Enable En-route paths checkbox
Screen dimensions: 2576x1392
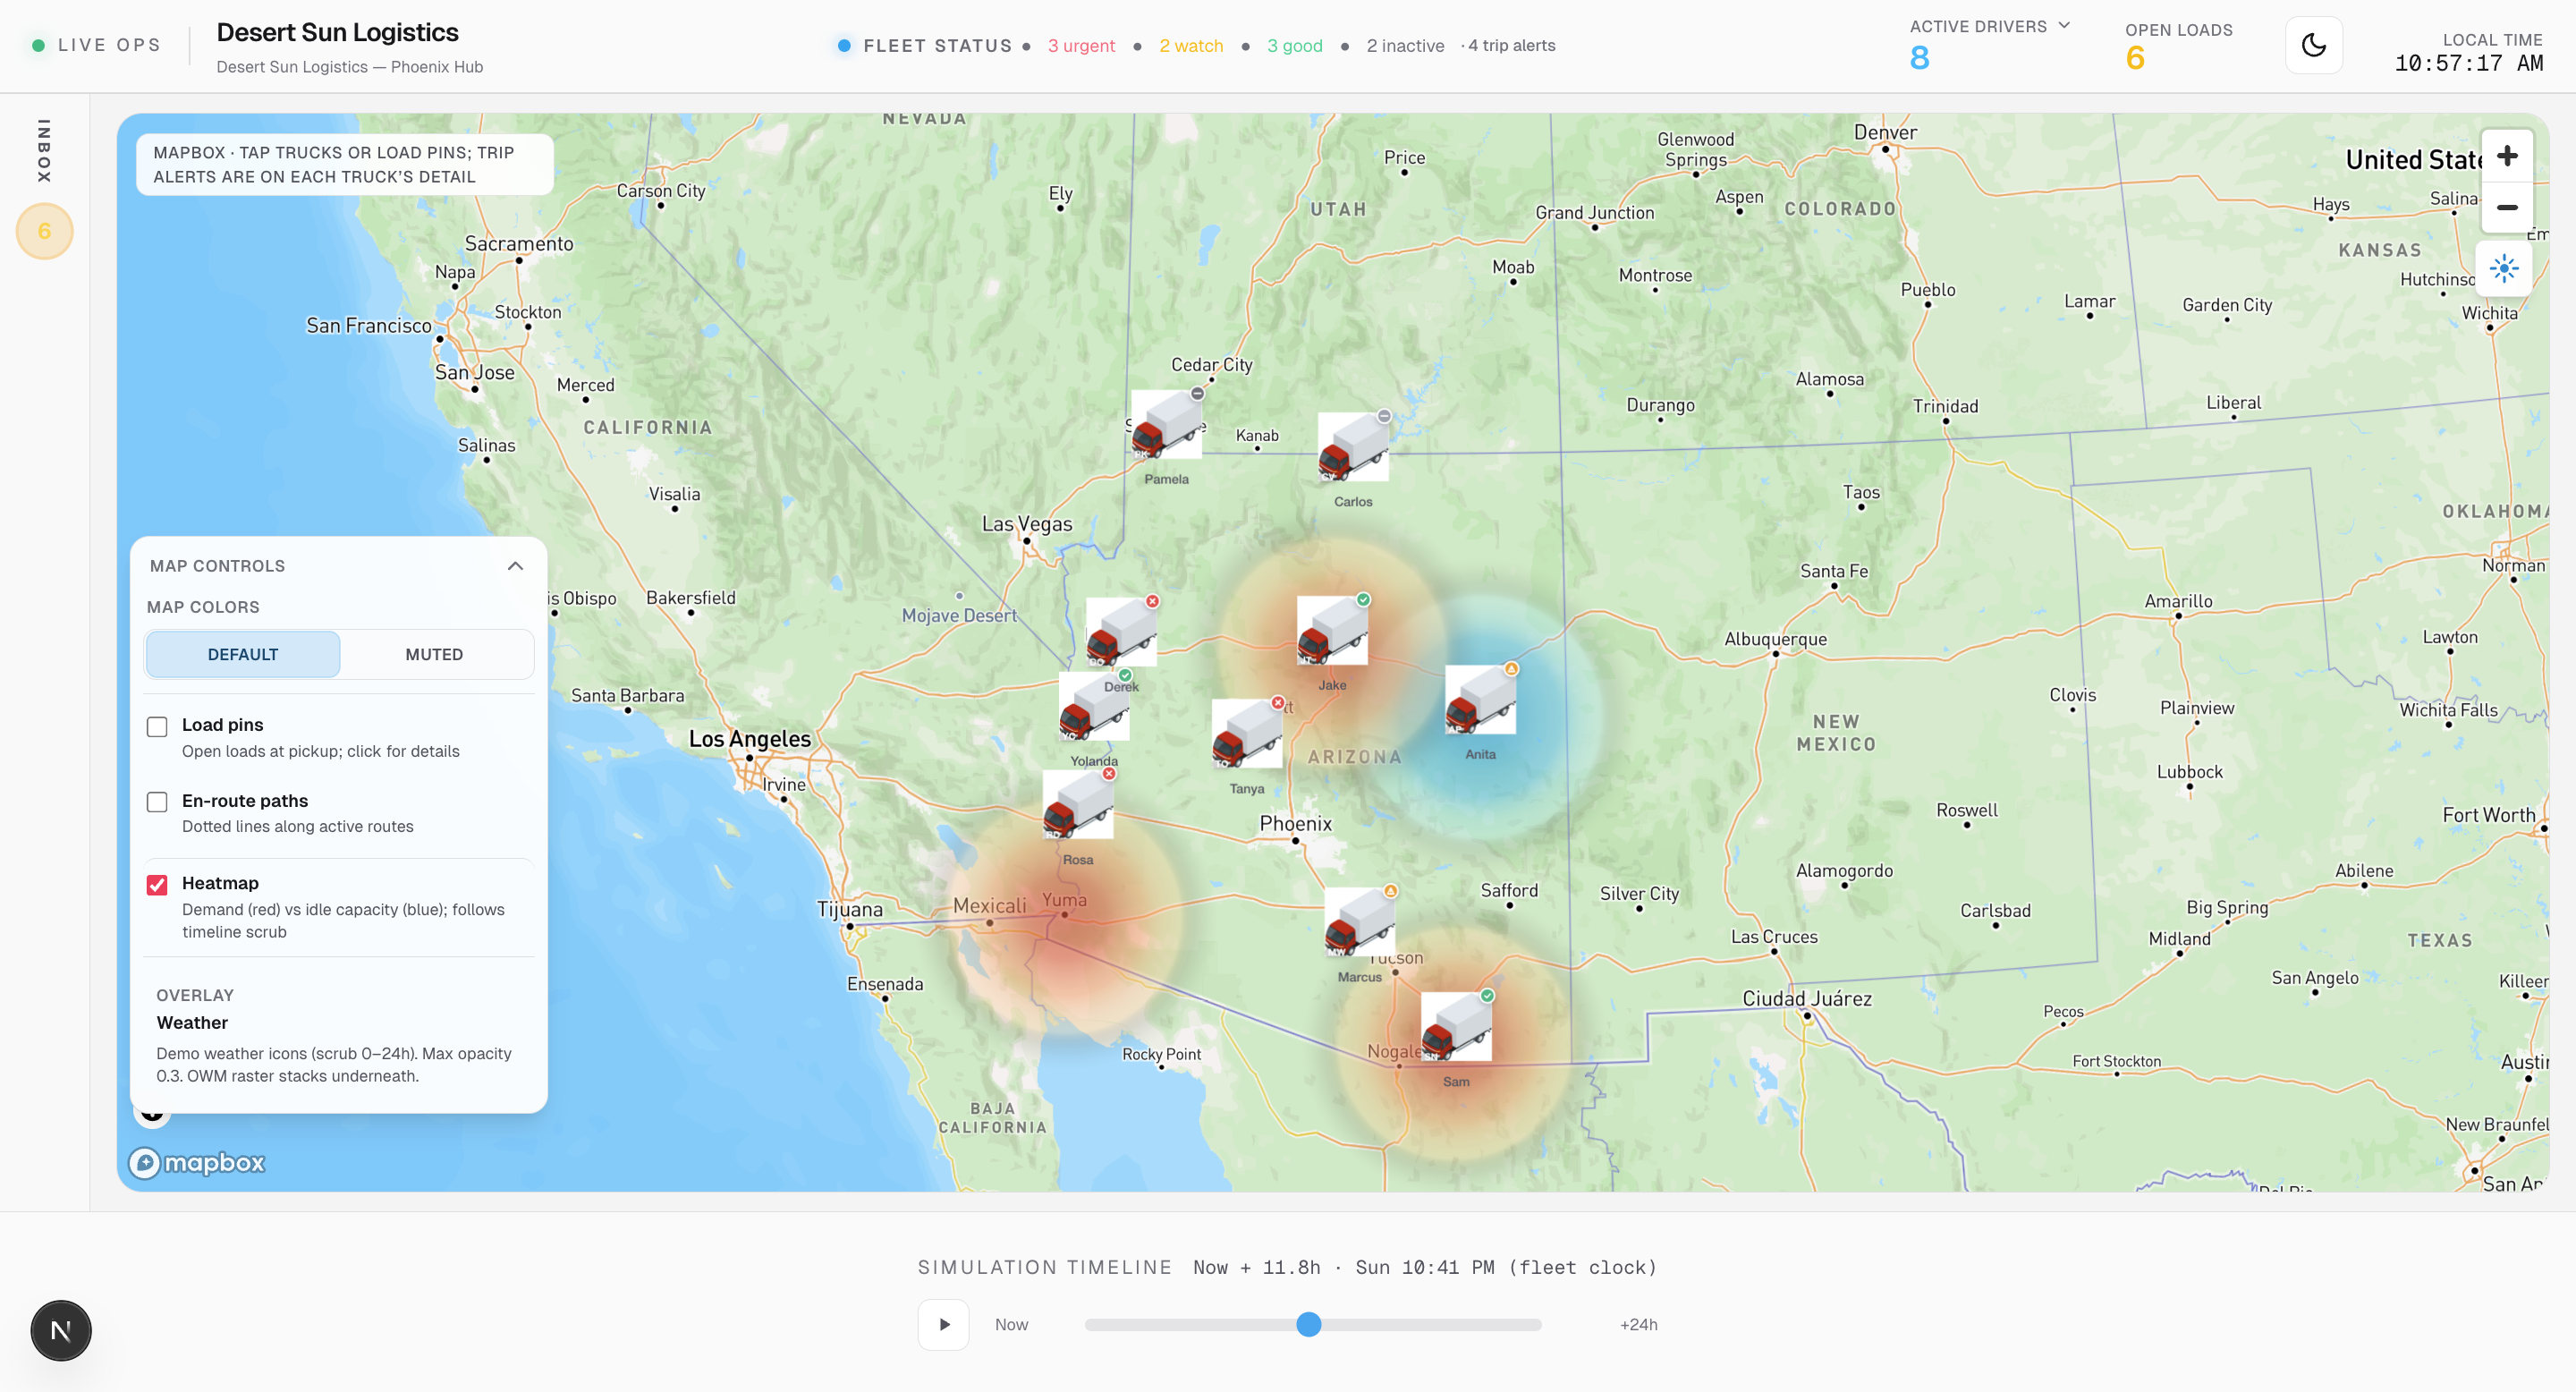(x=157, y=802)
